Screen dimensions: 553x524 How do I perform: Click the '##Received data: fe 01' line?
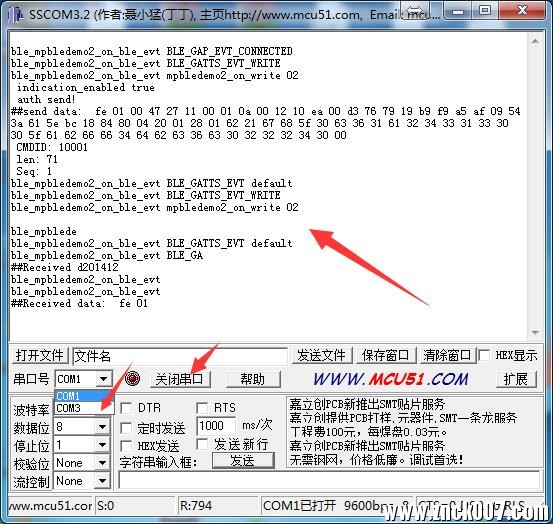[79, 303]
